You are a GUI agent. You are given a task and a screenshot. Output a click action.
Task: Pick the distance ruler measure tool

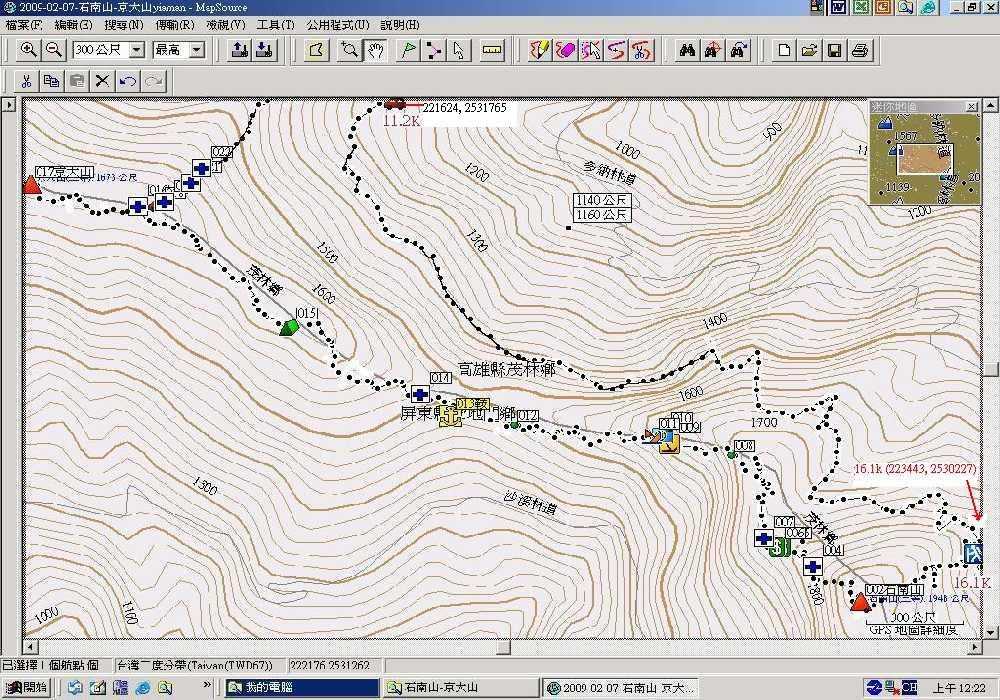(x=492, y=49)
